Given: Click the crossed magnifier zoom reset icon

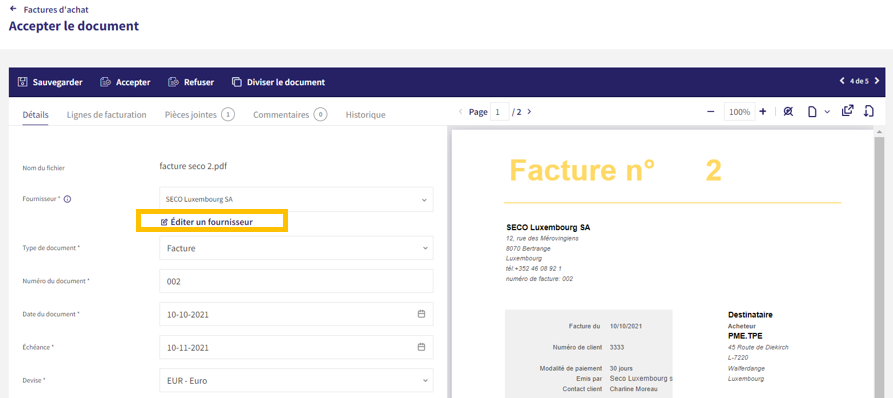Looking at the screenshot, I should tap(788, 112).
